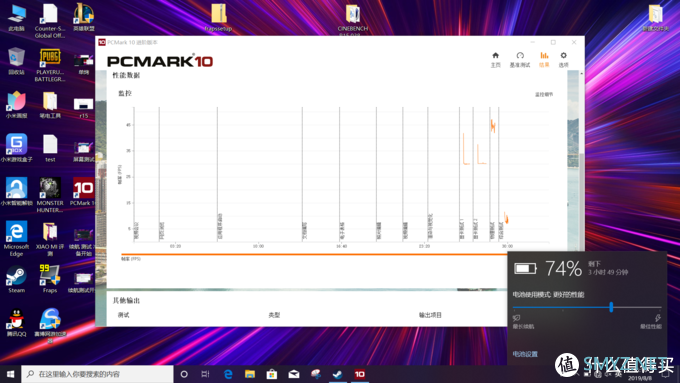The image size is (680, 383).
Task: Open the battery settings (电池设置) link
Action: [x=525, y=354]
